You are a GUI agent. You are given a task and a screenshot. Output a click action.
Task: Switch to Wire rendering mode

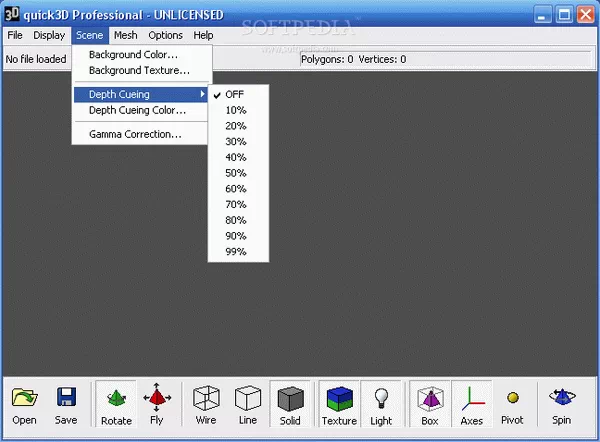tap(206, 404)
